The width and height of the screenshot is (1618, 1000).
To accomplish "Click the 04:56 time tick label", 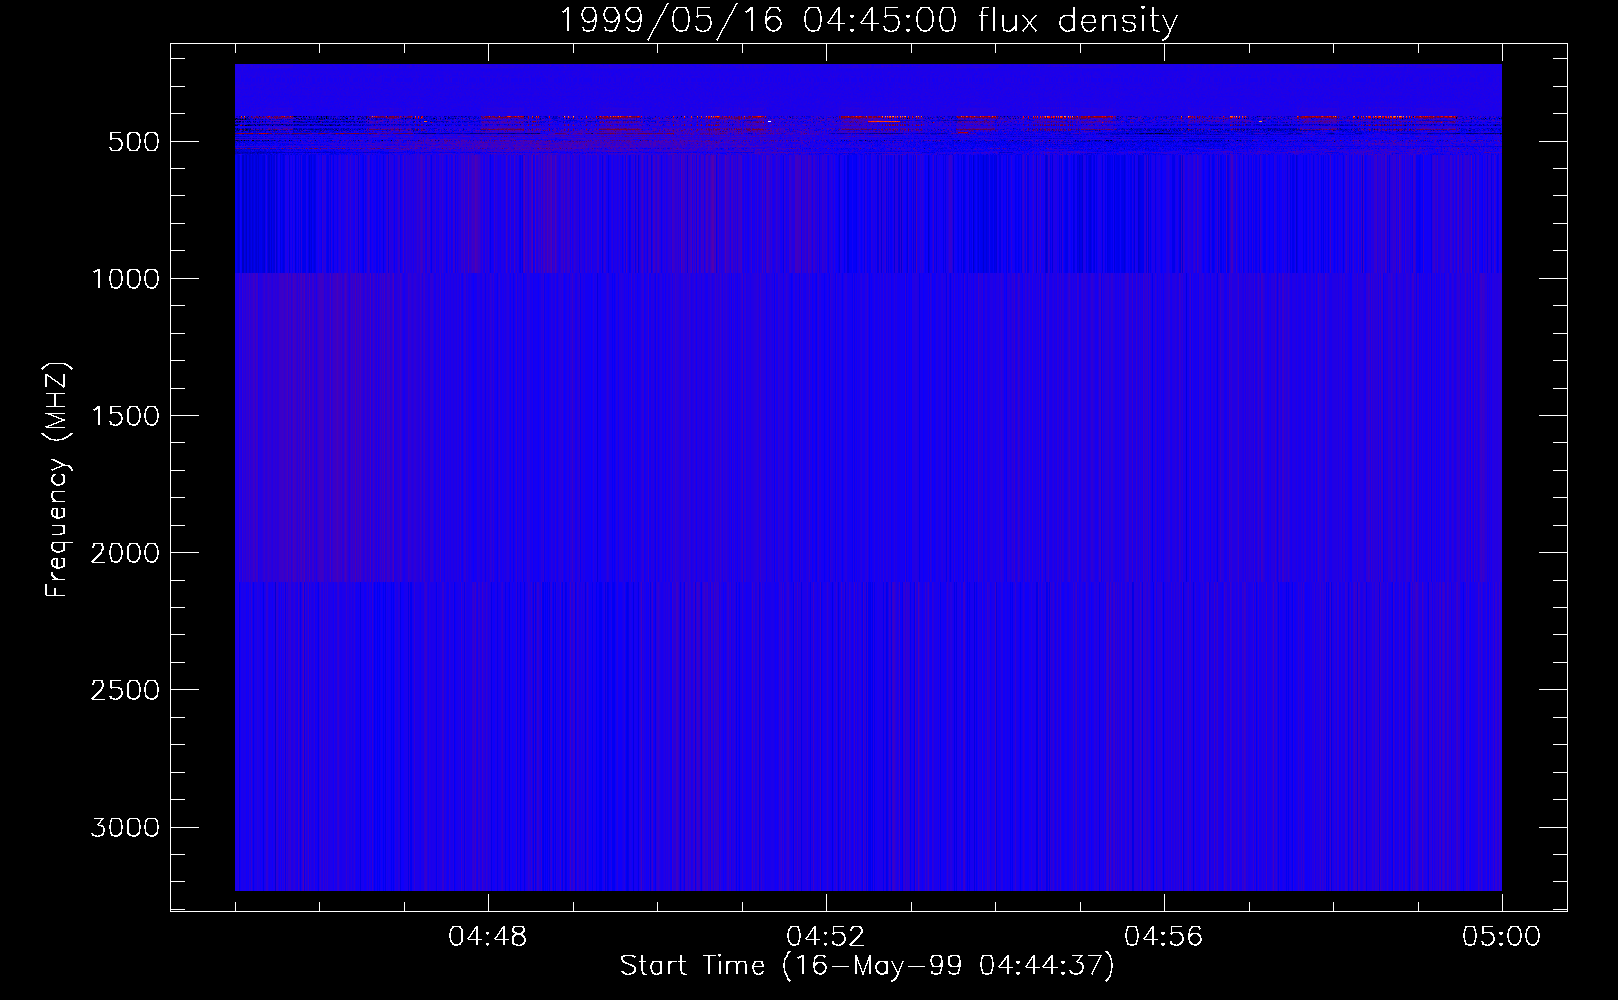I will pyautogui.click(x=1164, y=937).
